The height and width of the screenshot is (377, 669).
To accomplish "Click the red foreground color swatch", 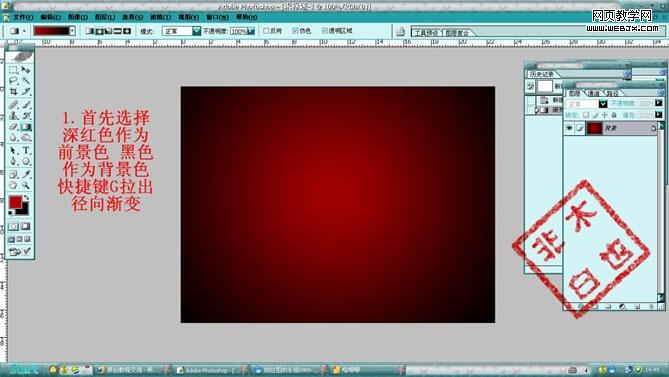I will click(15, 202).
